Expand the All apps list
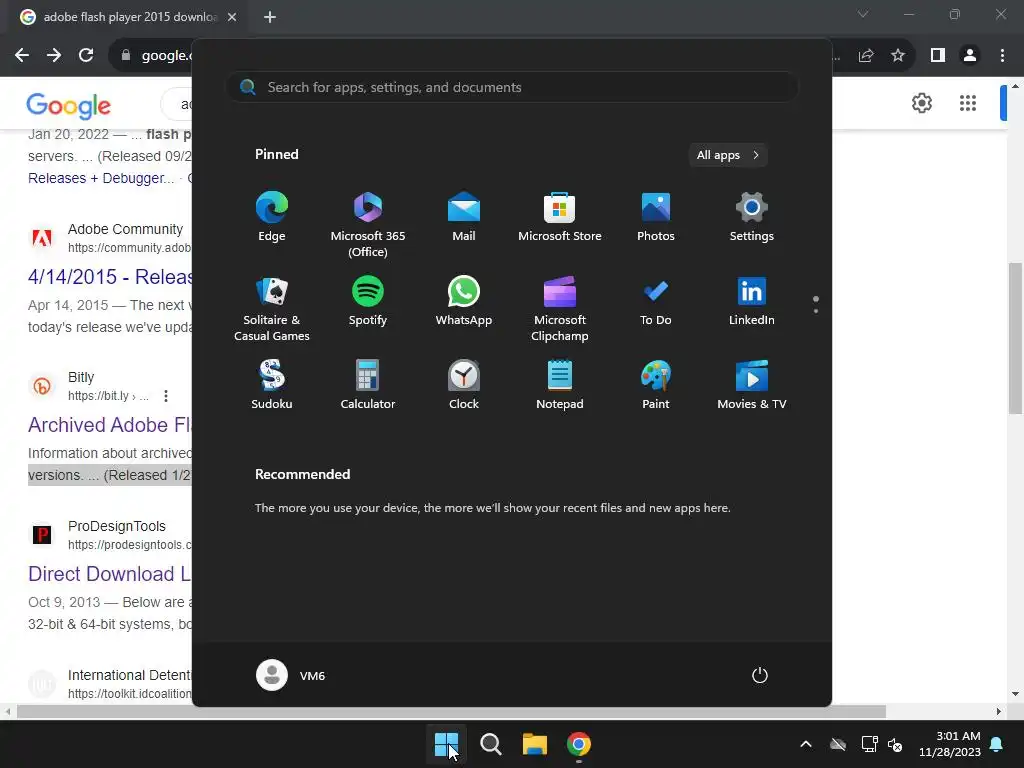This screenshot has height=768, width=1024. (x=728, y=155)
